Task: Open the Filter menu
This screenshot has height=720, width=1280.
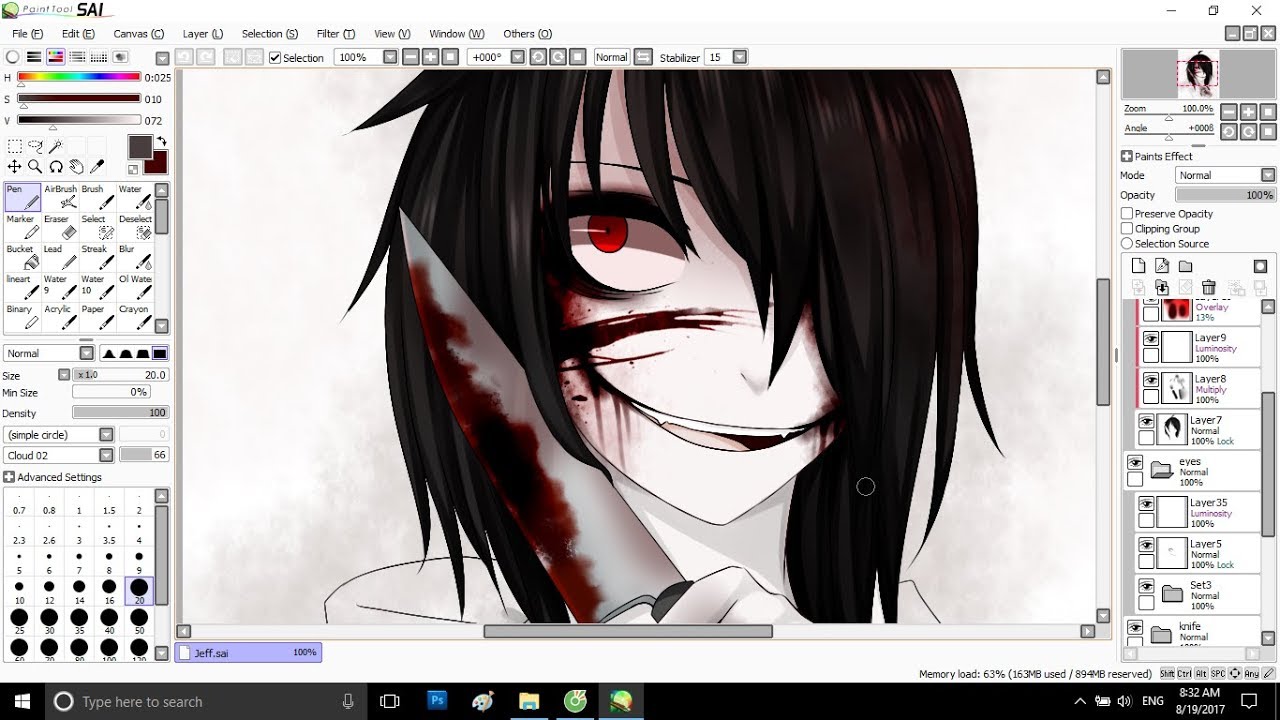Action: click(334, 34)
